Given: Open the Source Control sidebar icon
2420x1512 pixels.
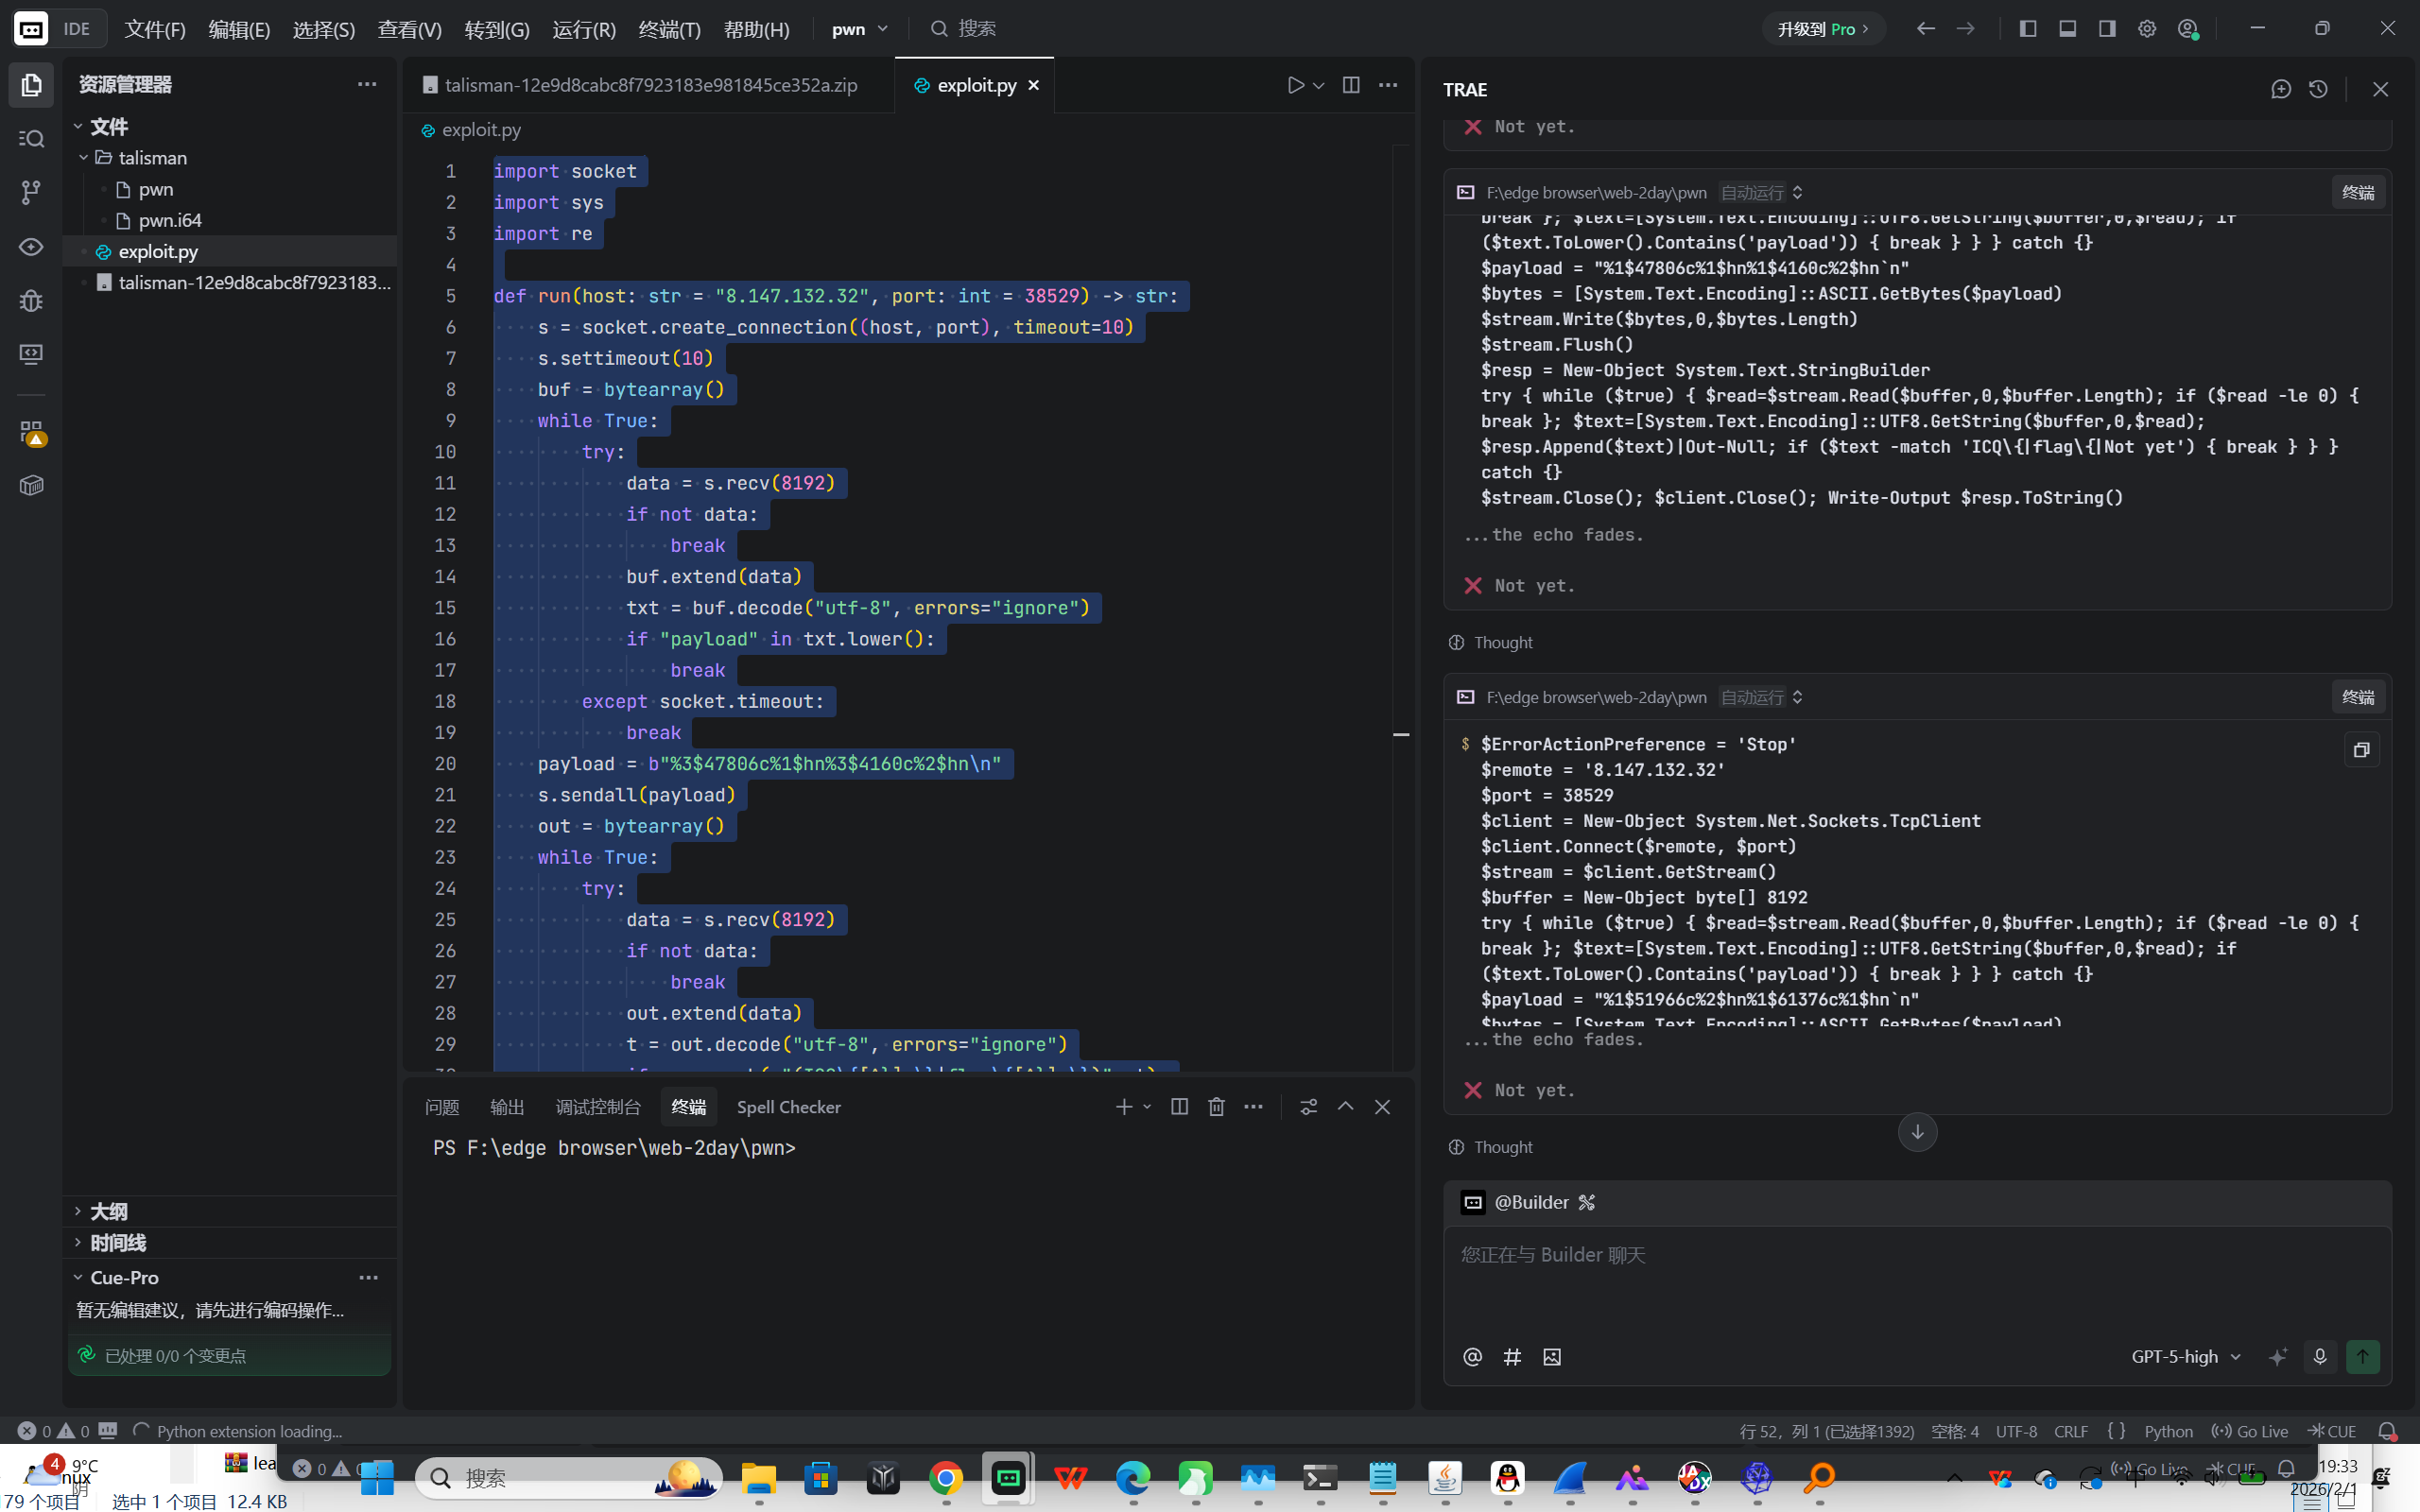Looking at the screenshot, I should pyautogui.click(x=31, y=192).
